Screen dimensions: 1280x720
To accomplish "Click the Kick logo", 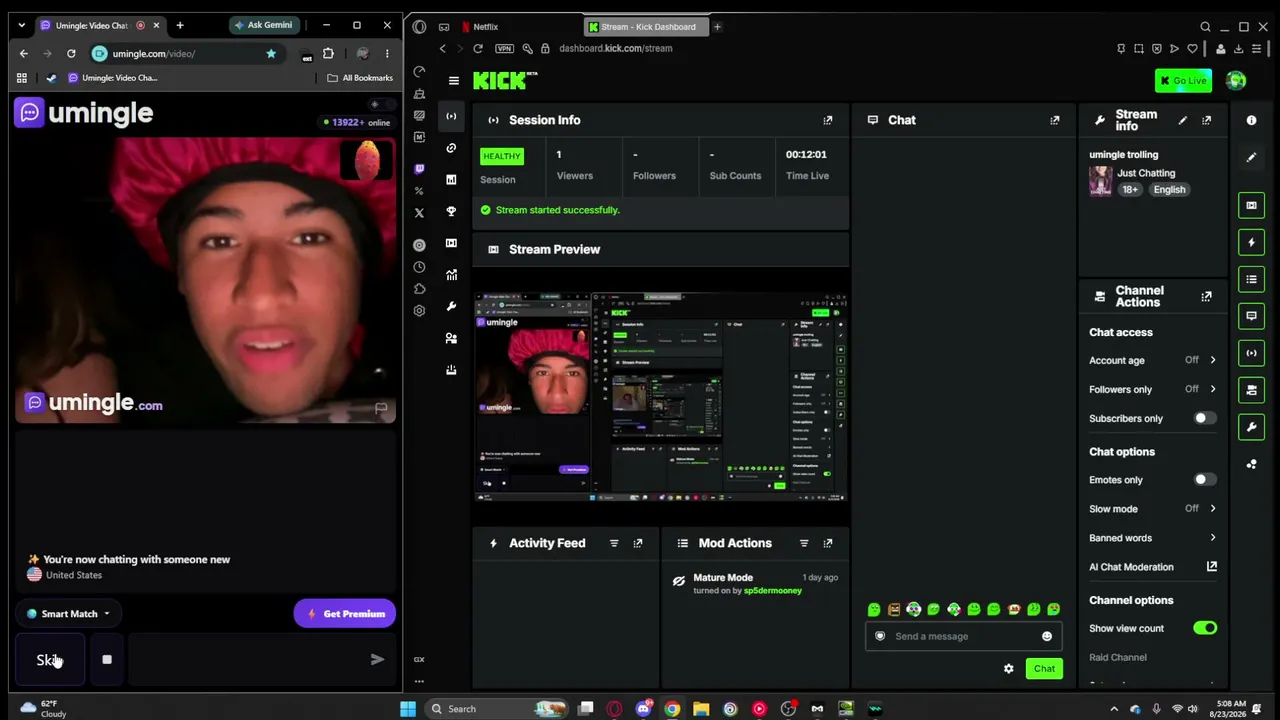I will click(505, 81).
